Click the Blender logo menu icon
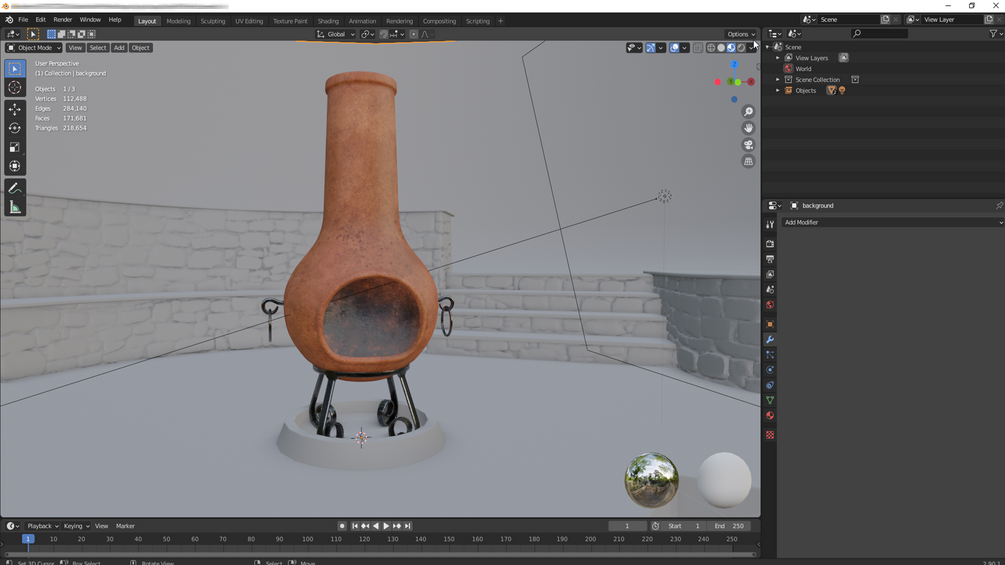 point(9,20)
